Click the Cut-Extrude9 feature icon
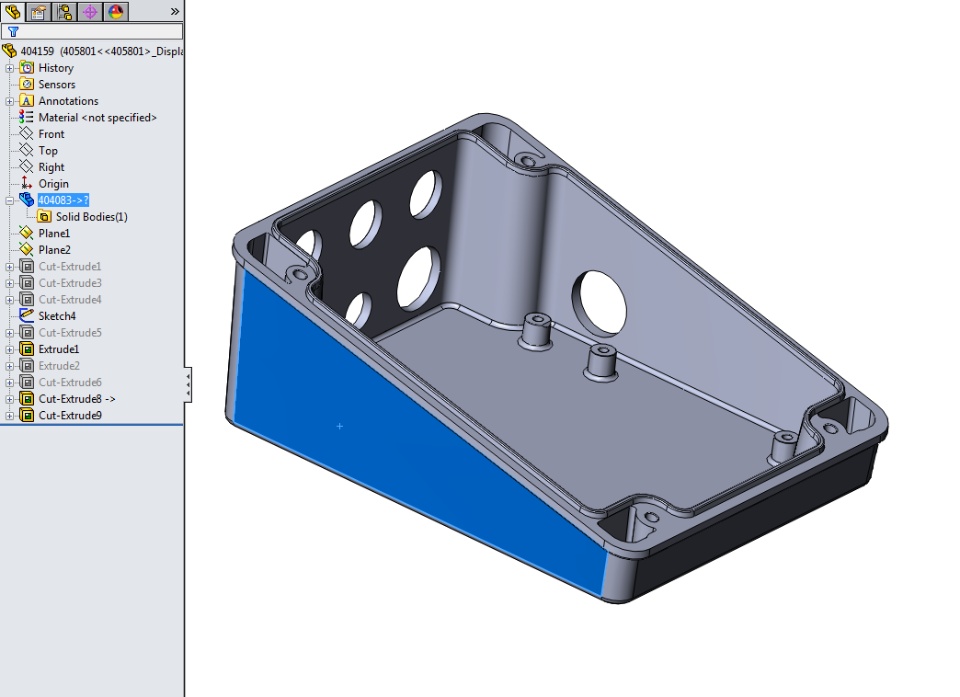The image size is (960, 697). click(26, 415)
